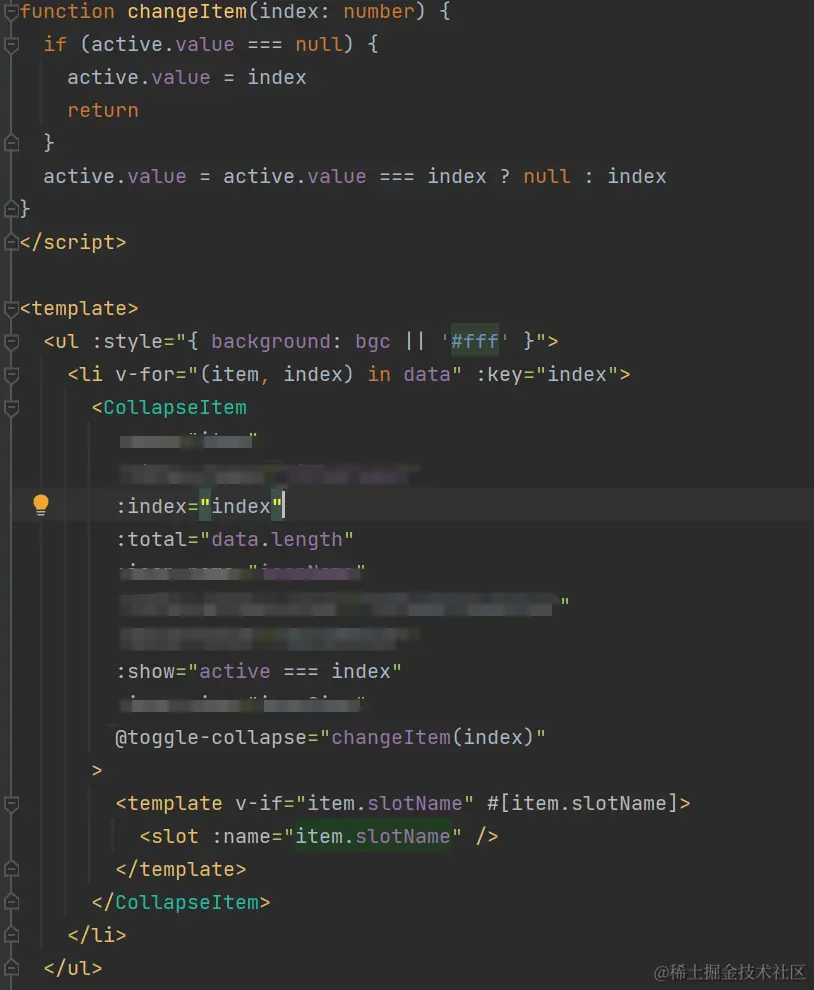Click the yellow lightbulb intention icon
This screenshot has height=990, width=814.
[40, 504]
